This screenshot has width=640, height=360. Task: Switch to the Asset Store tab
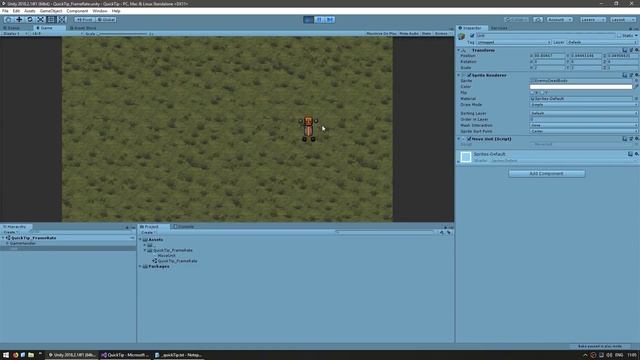coord(83,28)
